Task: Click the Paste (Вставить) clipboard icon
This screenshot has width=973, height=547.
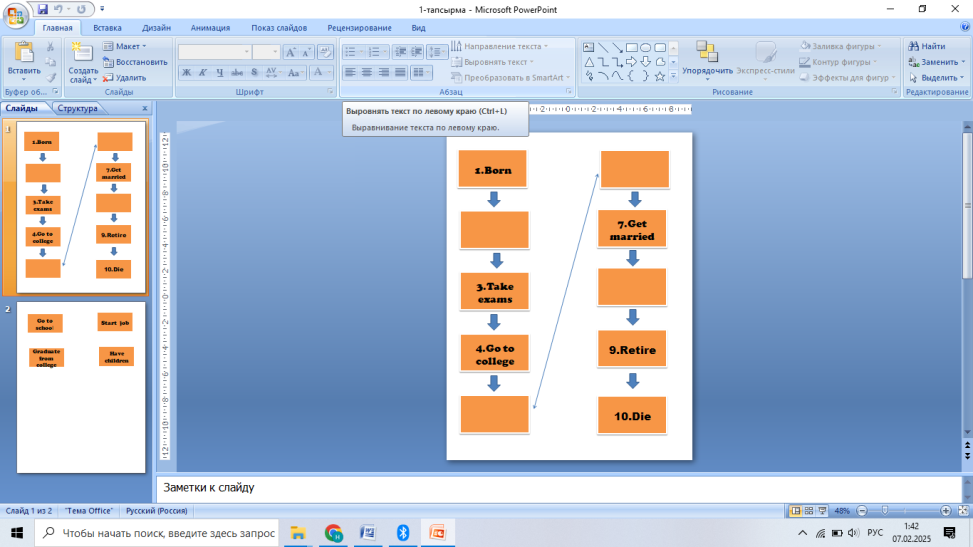Action: (24, 54)
